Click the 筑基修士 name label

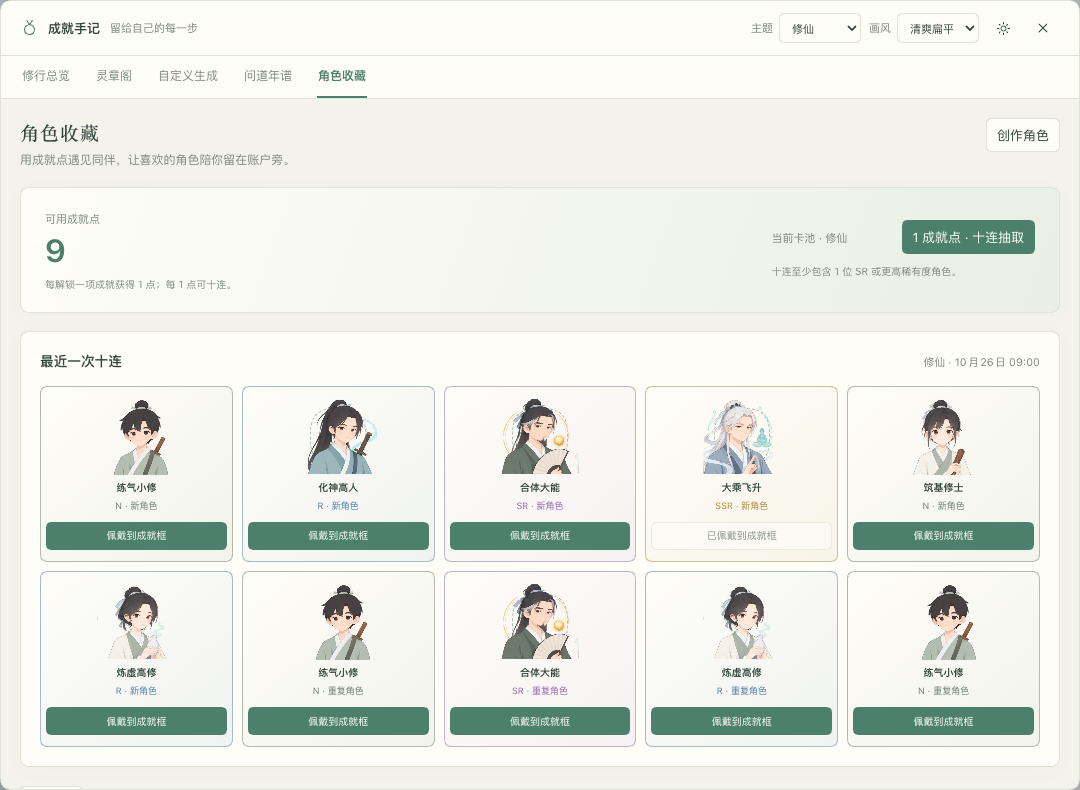[943, 488]
